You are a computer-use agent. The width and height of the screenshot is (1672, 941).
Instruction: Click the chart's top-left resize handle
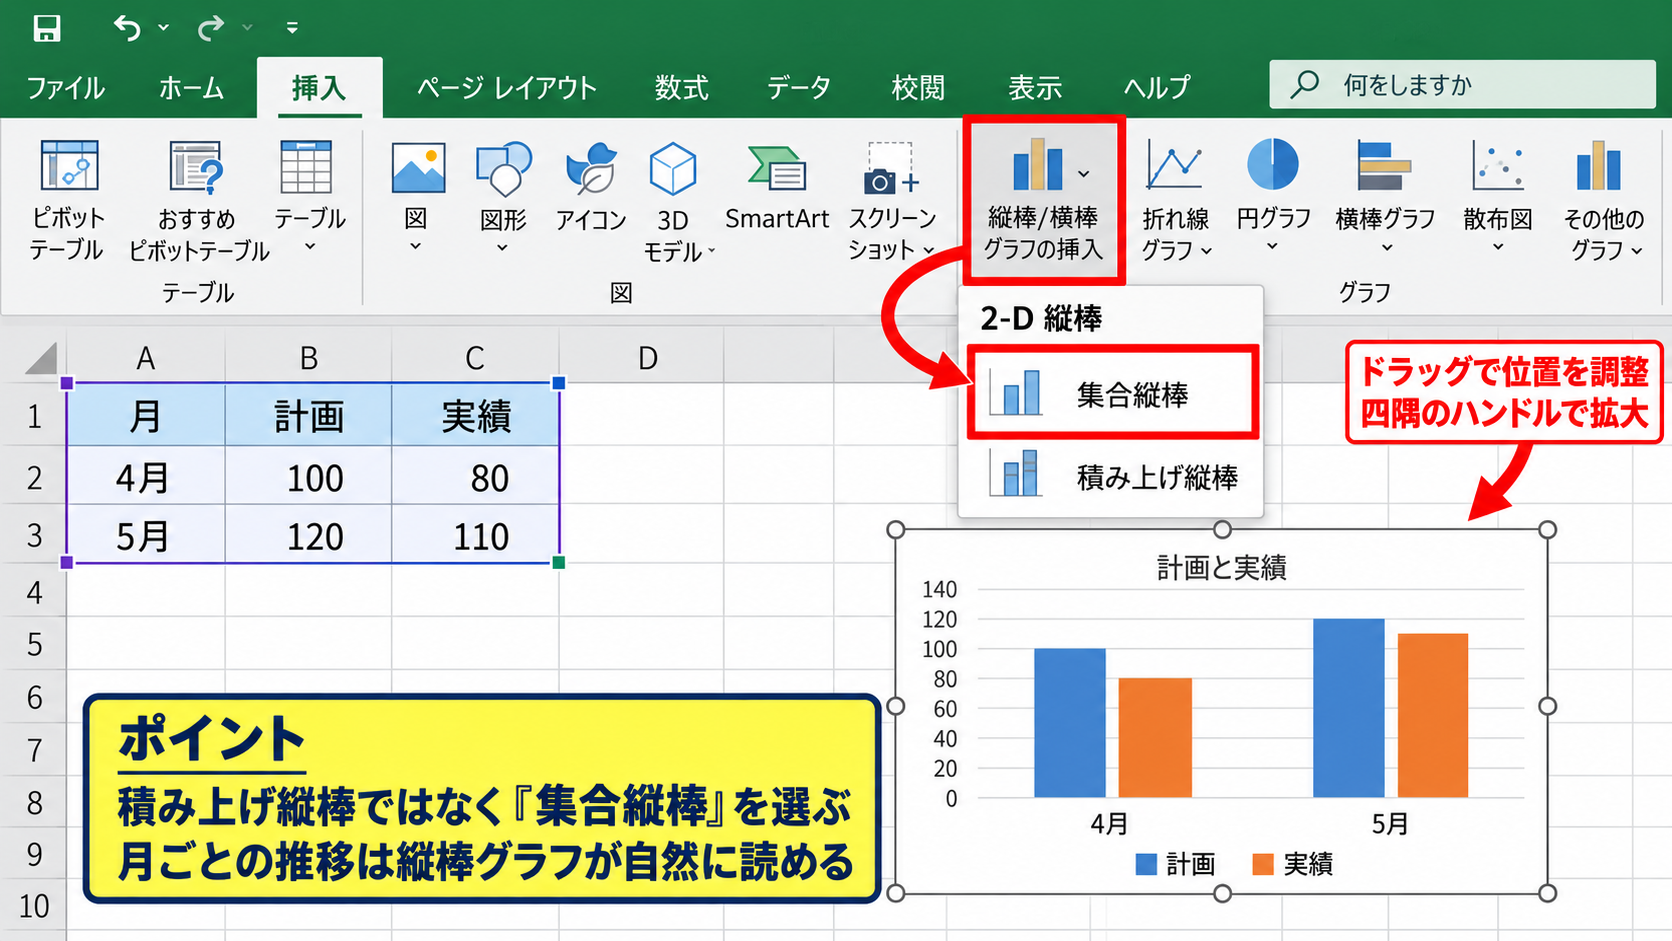896,529
